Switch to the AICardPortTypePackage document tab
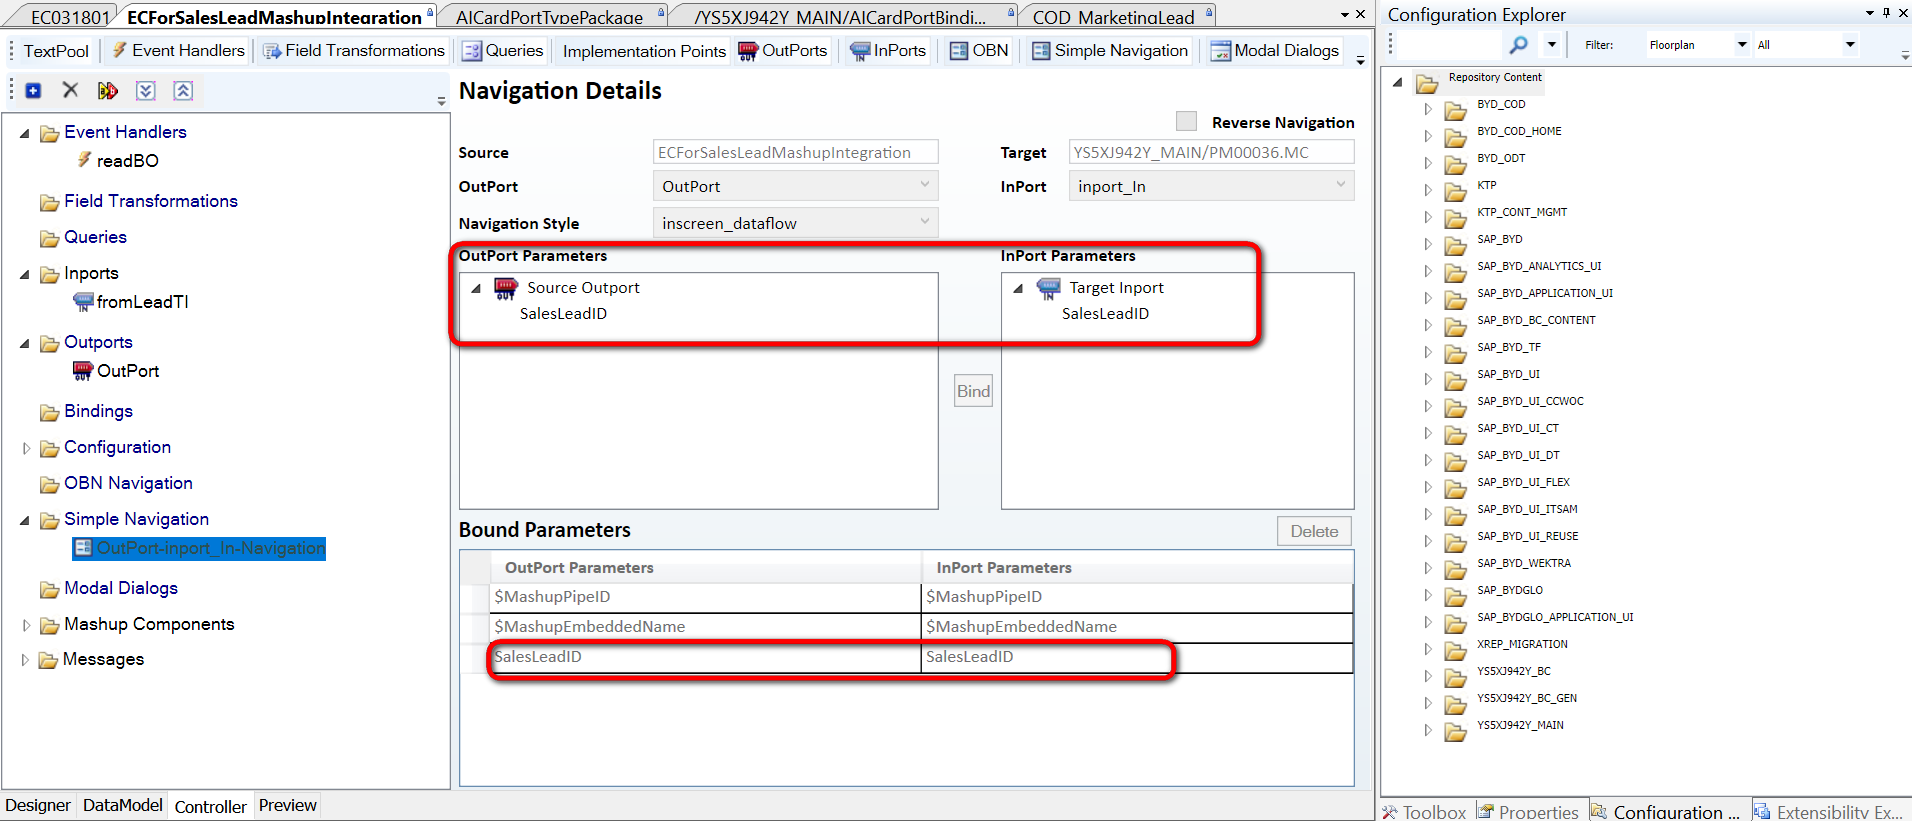Viewport: 1912px width, 821px height. (549, 17)
